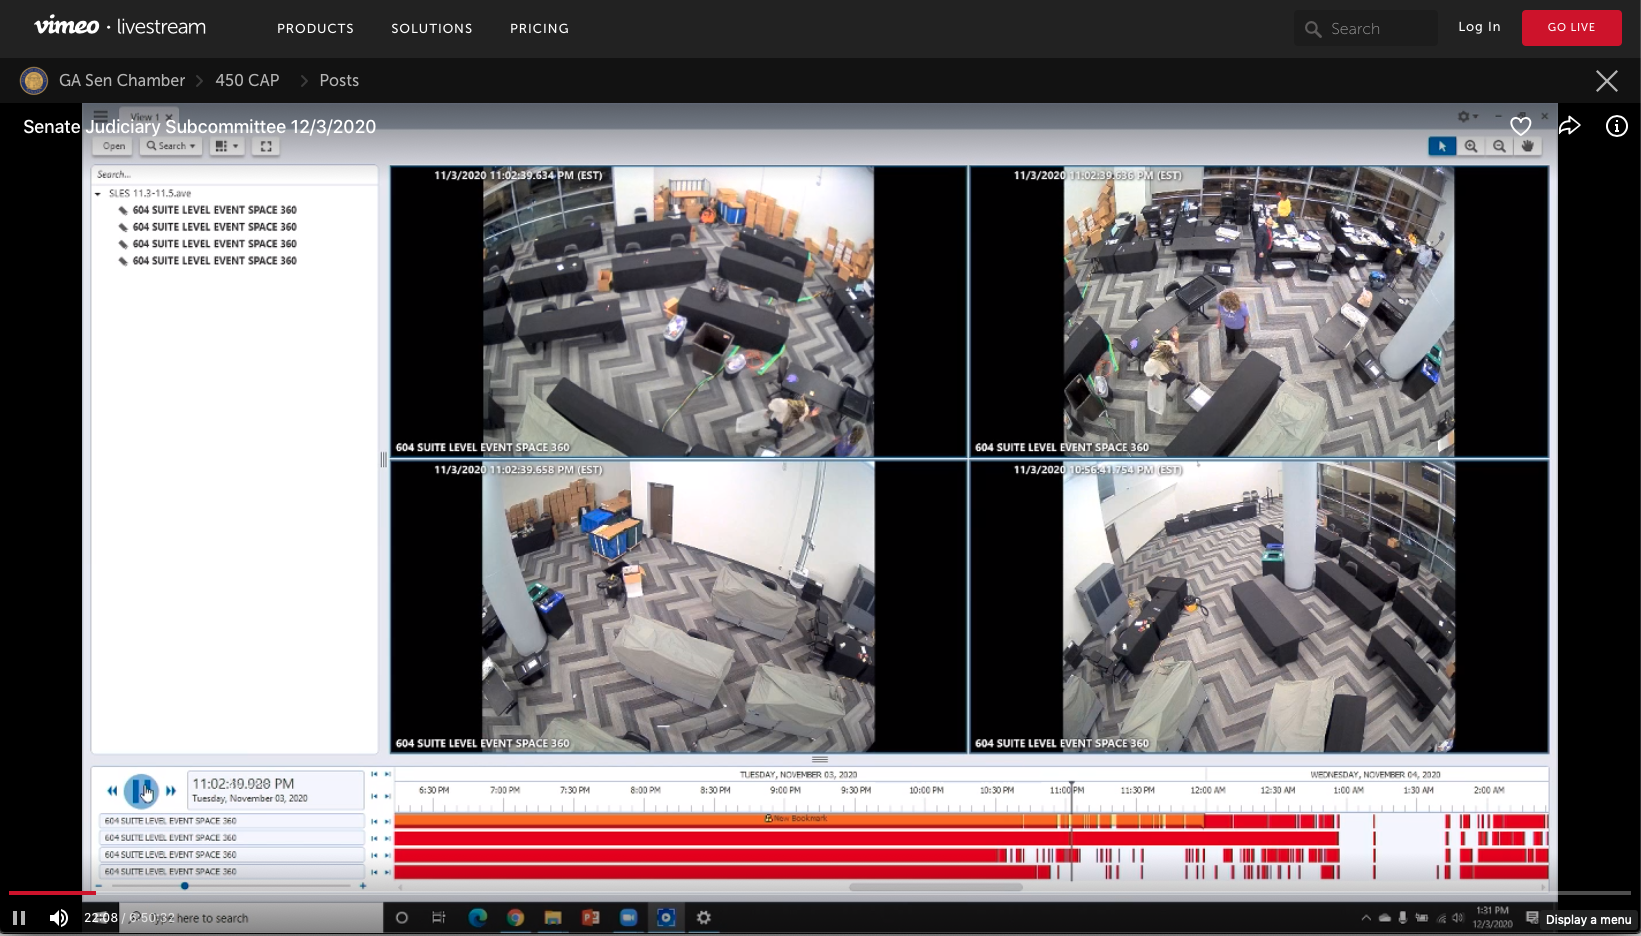Image resolution: width=1641 pixels, height=936 pixels.
Task: Click the Log In link
Action: pyautogui.click(x=1478, y=27)
